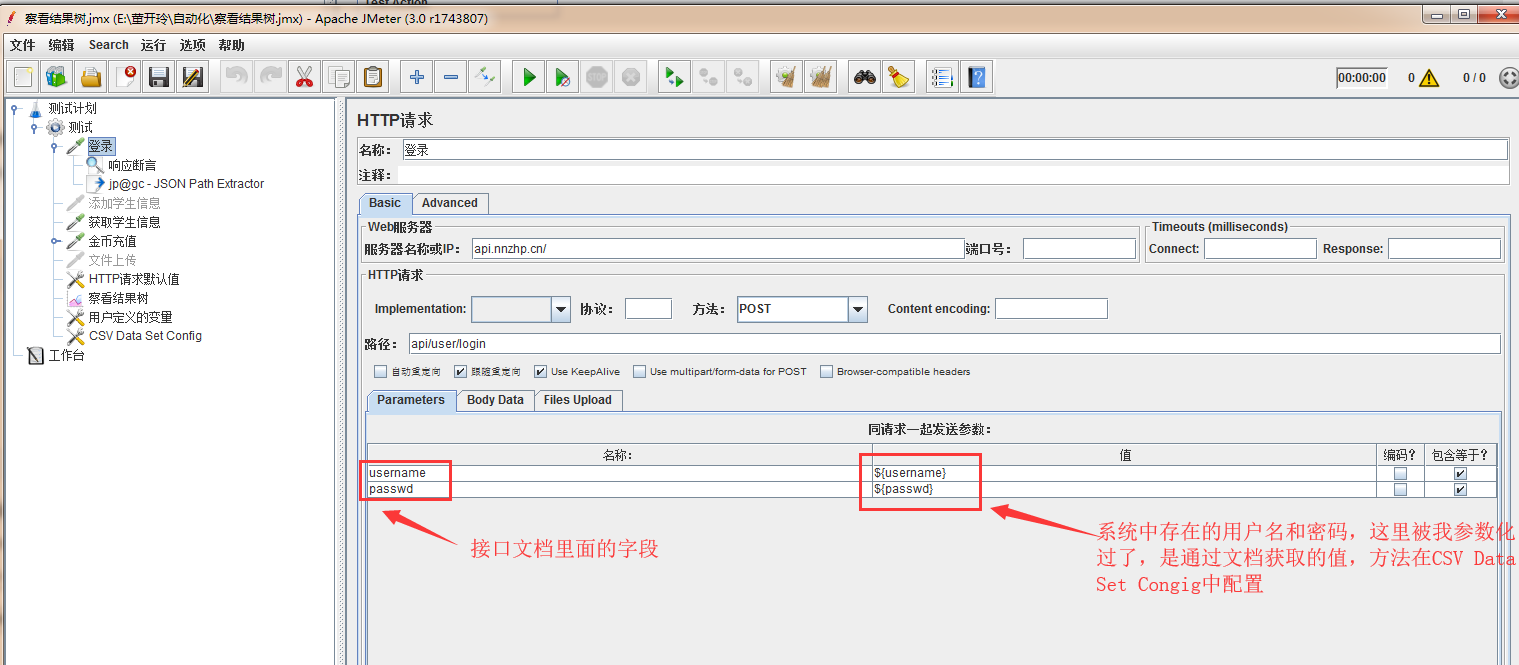Click the Open file folder icon
Viewport: 1519px width, 665px height.
[91, 77]
